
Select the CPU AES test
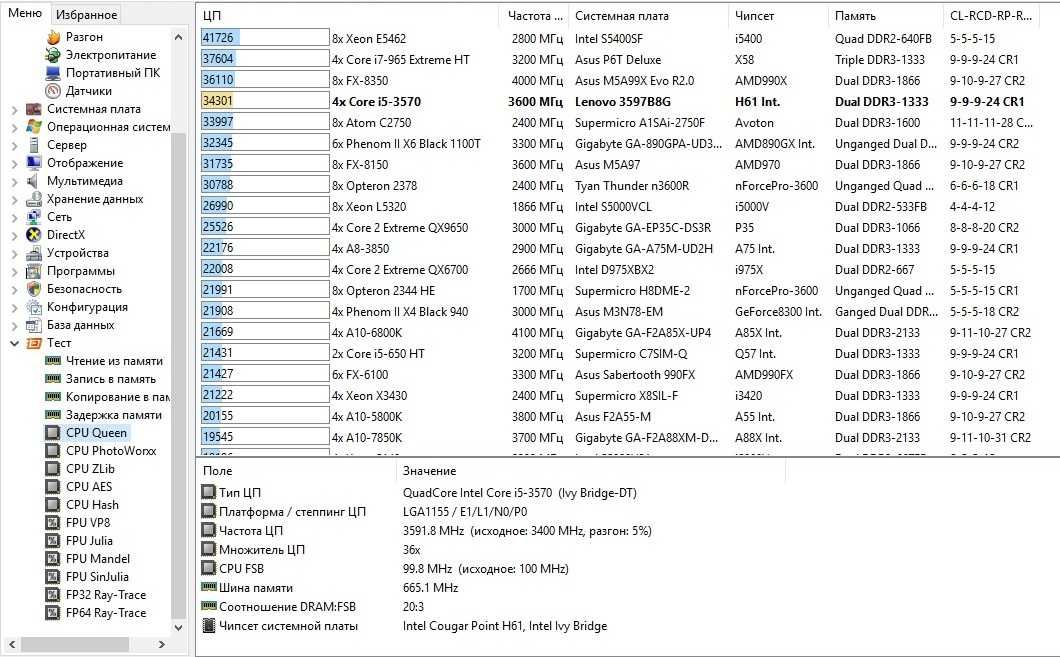(x=89, y=487)
